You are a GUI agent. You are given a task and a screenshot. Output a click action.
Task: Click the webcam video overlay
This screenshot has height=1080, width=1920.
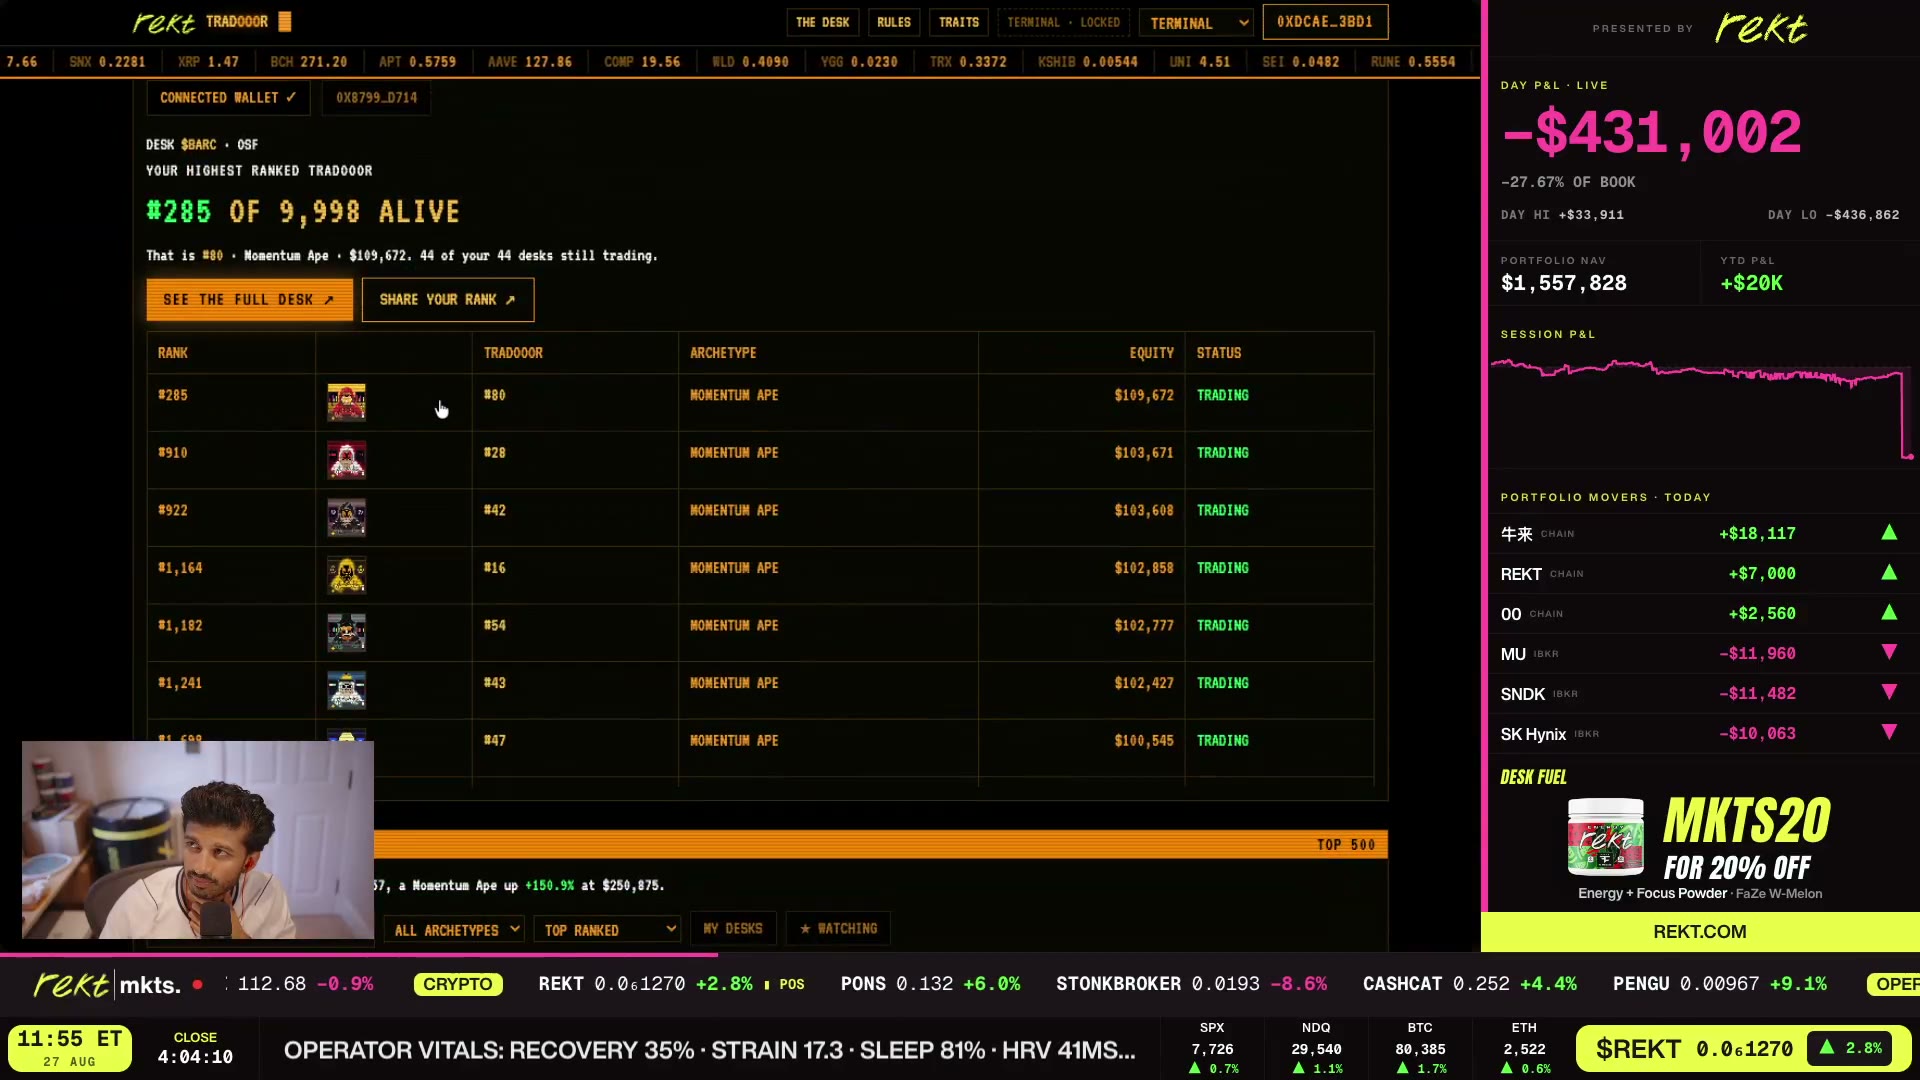coord(198,840)
